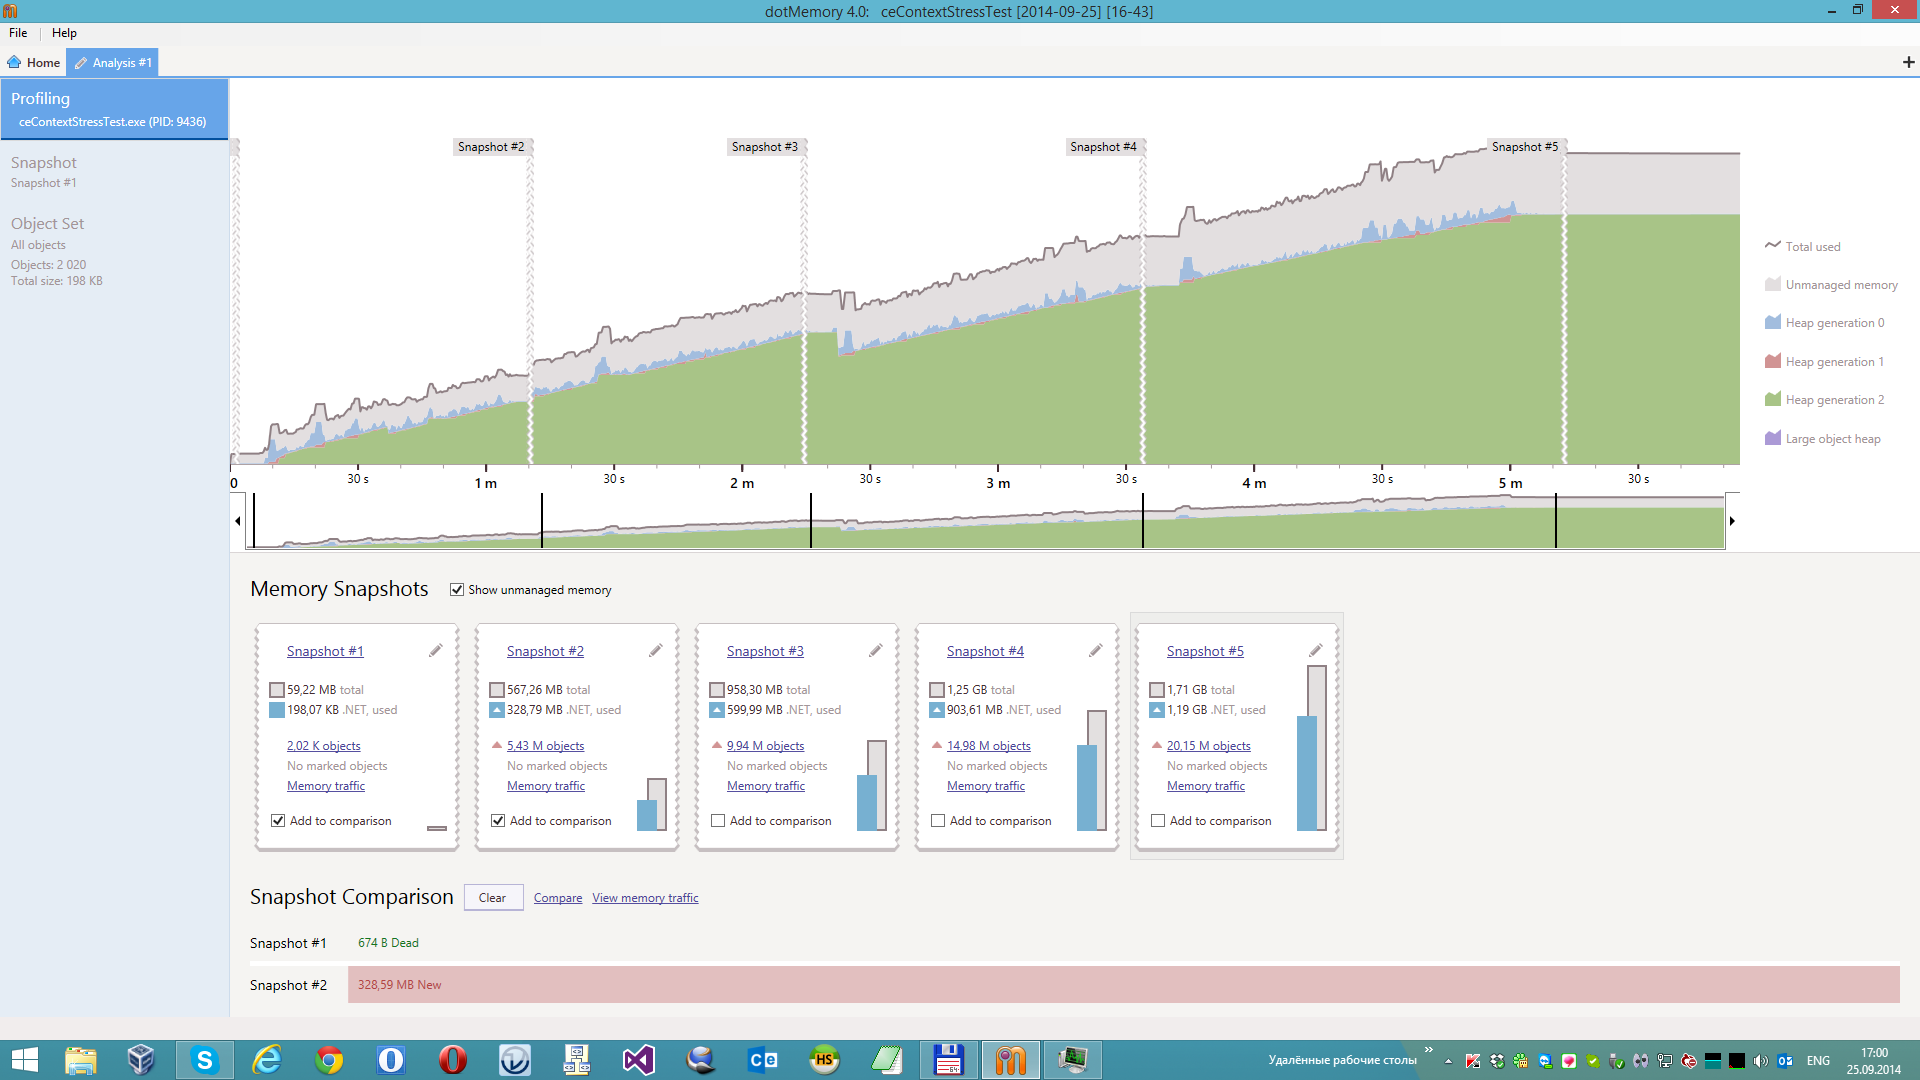1920x1080 pixels.
Task: Select the Object Set sidebar item
Action: [x=114, y=251]
